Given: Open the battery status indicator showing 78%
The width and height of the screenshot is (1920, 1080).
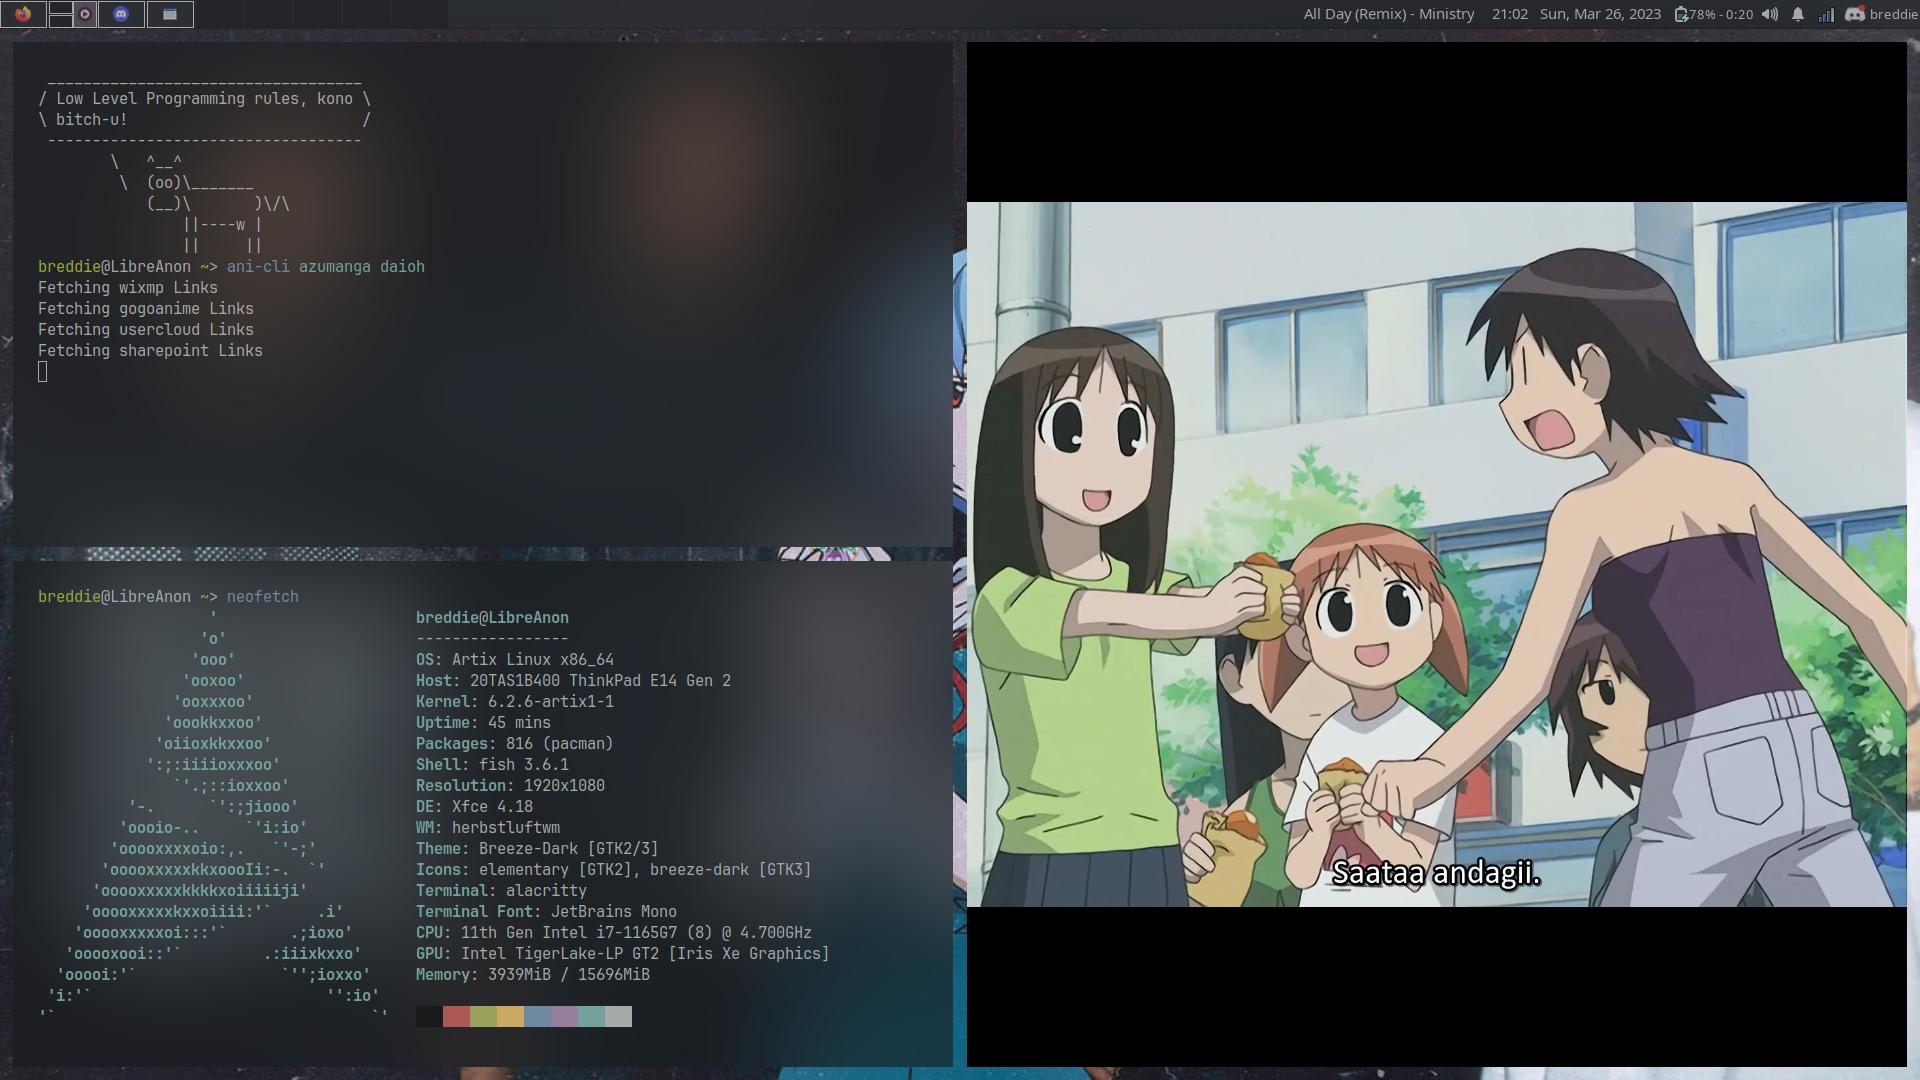Looking at the screenshot, I should [x=1713, y=14].
